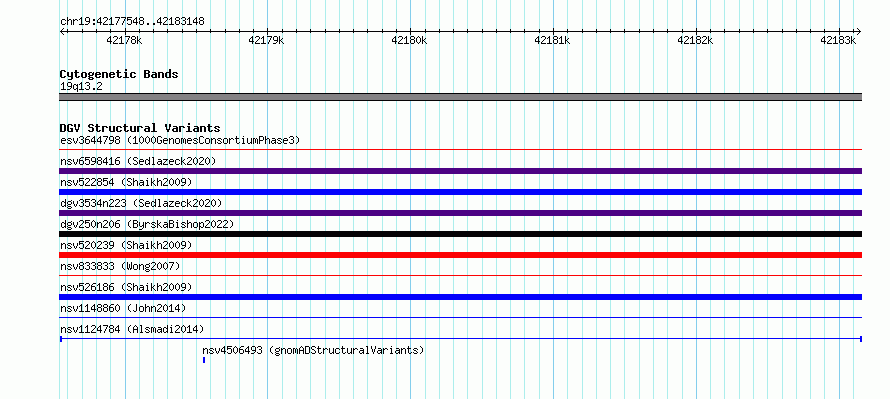Click the 19q13.2 band label

(x=81, y=87)
